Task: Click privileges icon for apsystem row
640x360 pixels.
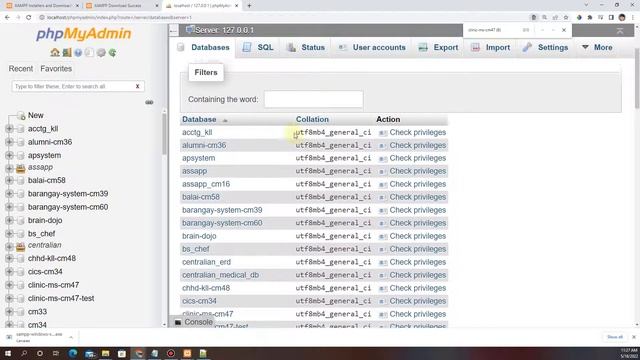Action: [382, 158]
